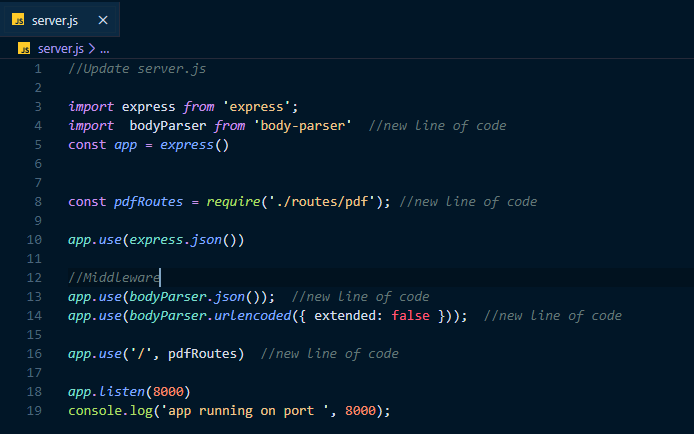Image resolution: width=694 pixels, height=434 pixels.
Task: Click the 'pdfRoutes' variable on line 8
Action: coord(148,202)
